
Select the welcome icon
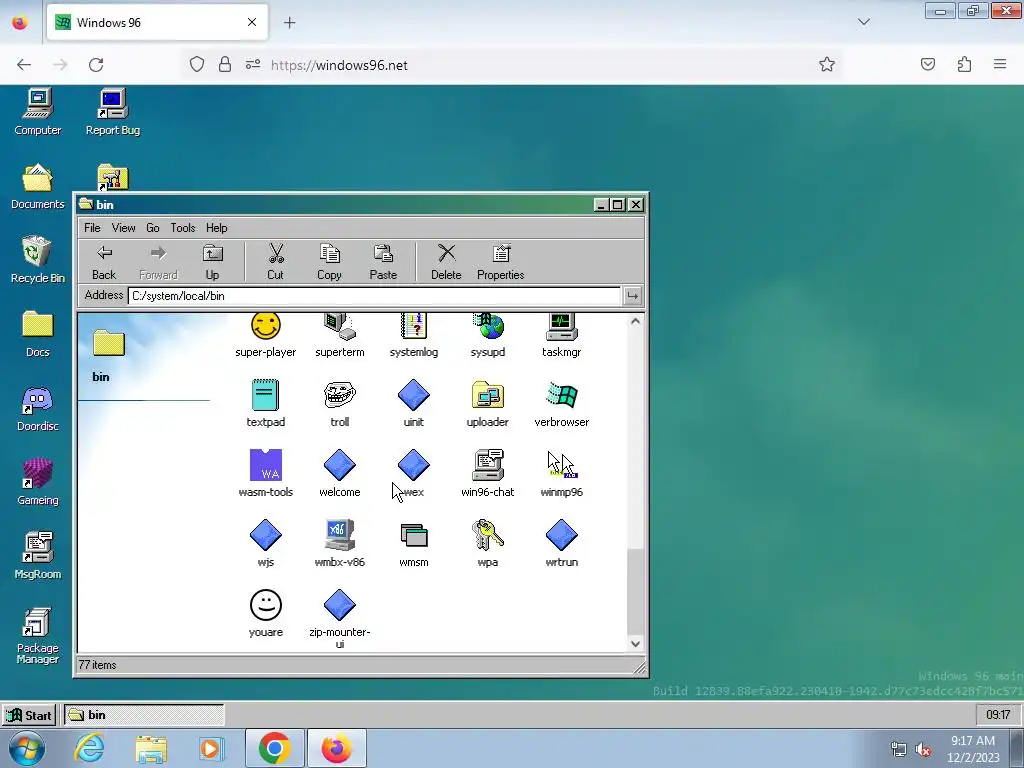coord(340,465)
